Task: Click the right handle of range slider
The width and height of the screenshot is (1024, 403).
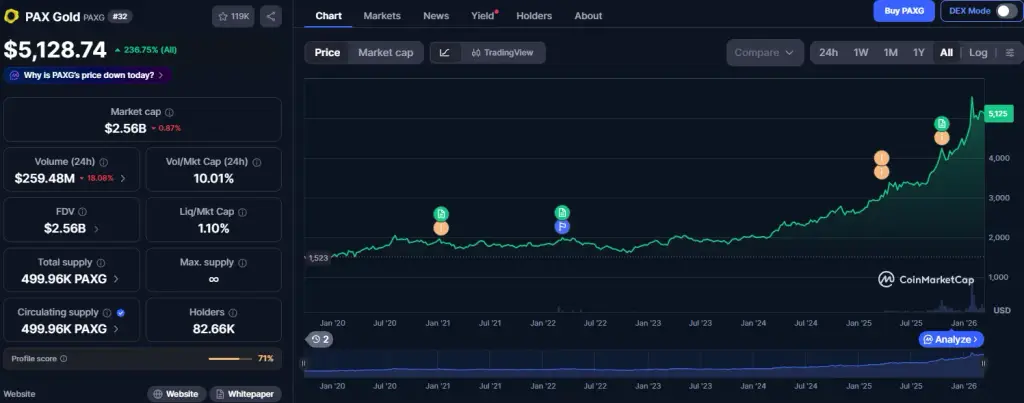Action: (x=983, y=364)
